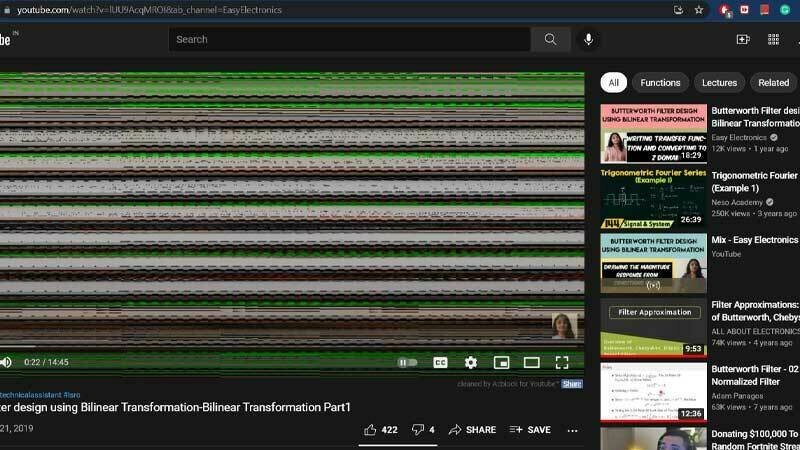Dislike the video with thumbs down
This screenshot has width=800, height=450.
pyautogui.click(x=418, y=430)
